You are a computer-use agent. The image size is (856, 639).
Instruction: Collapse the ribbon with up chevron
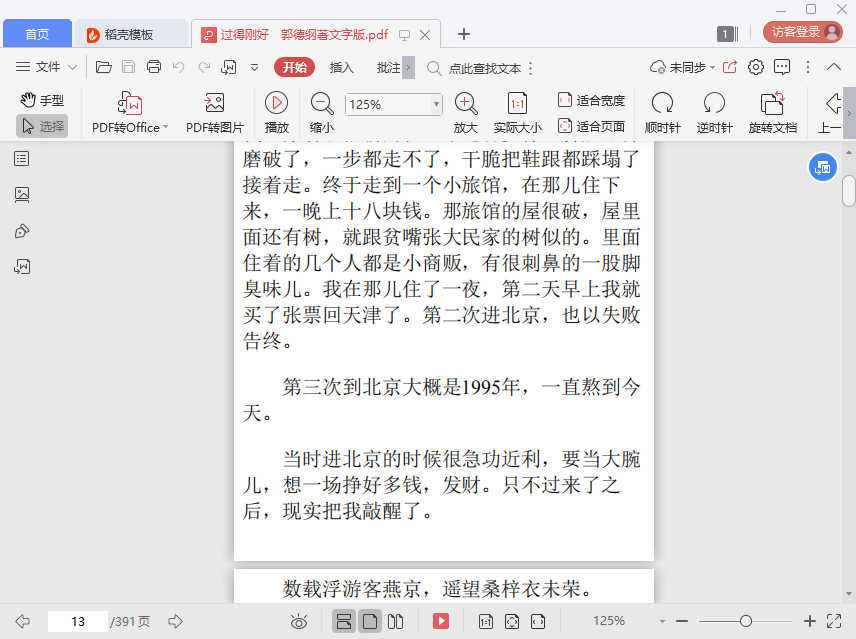(834, 67)
